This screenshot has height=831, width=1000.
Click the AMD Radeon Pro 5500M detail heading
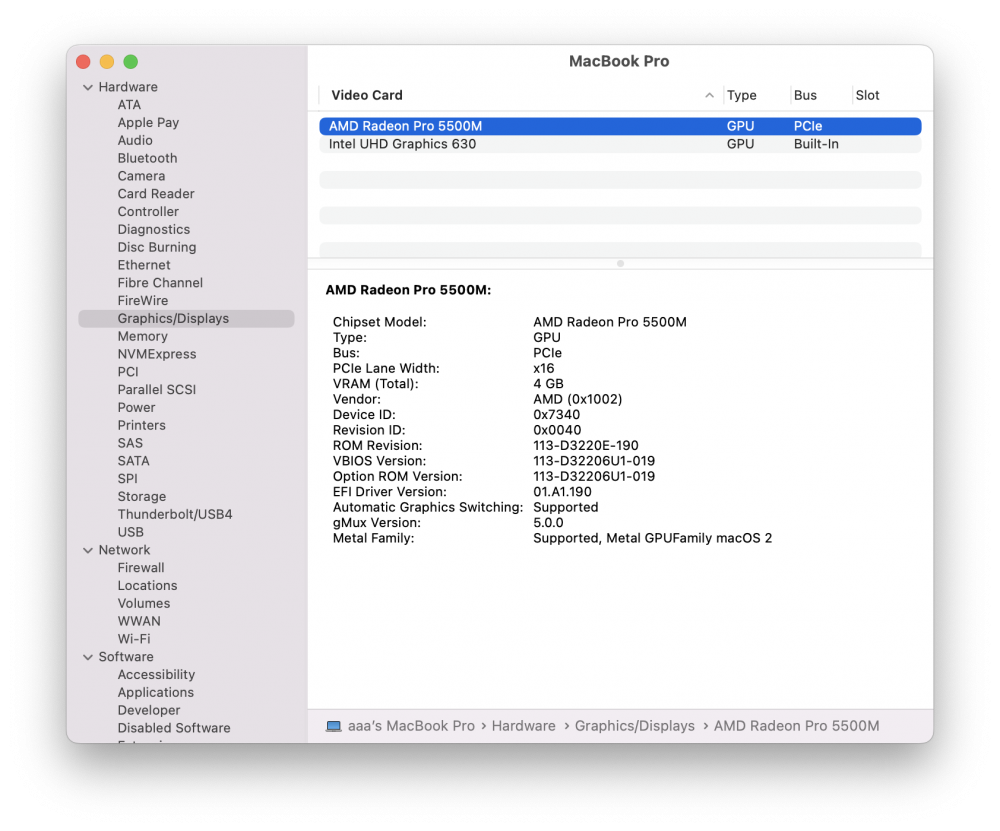pyautogui.click(x=408, y=291)
